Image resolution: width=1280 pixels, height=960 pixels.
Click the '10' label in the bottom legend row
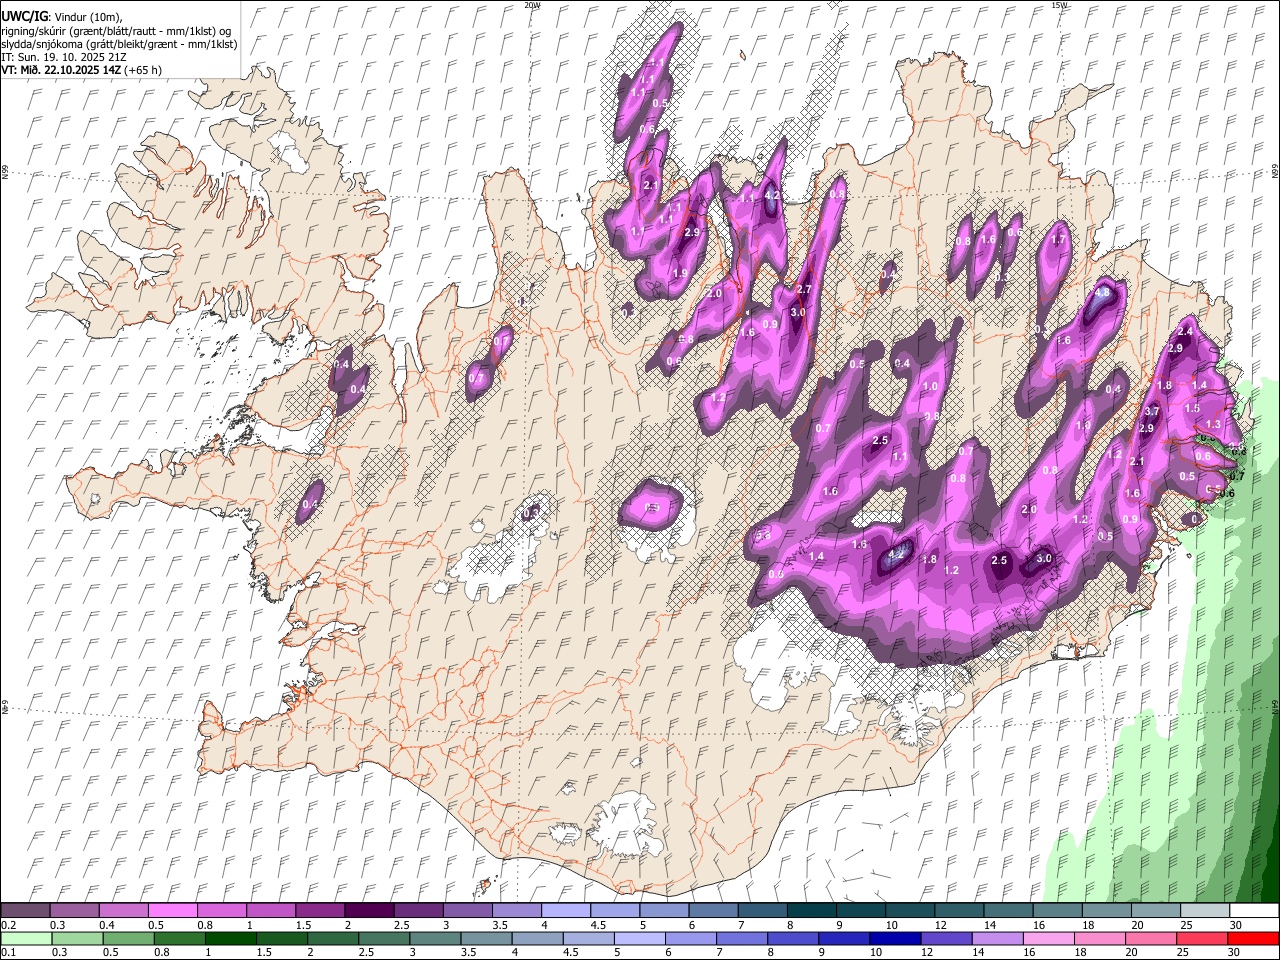point(876,952)
